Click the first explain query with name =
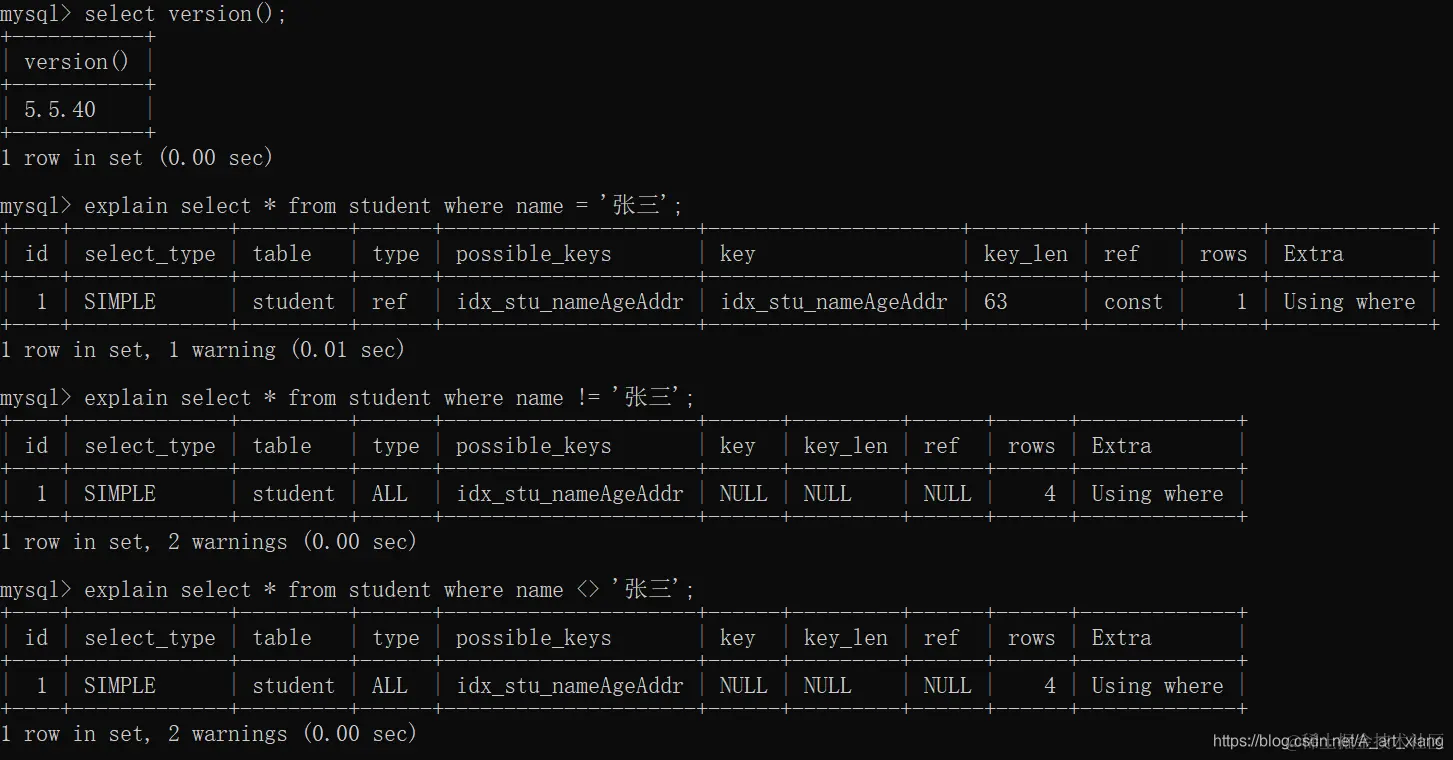The height and width of the screenshot is (760, 1453). tap(341, 206)
